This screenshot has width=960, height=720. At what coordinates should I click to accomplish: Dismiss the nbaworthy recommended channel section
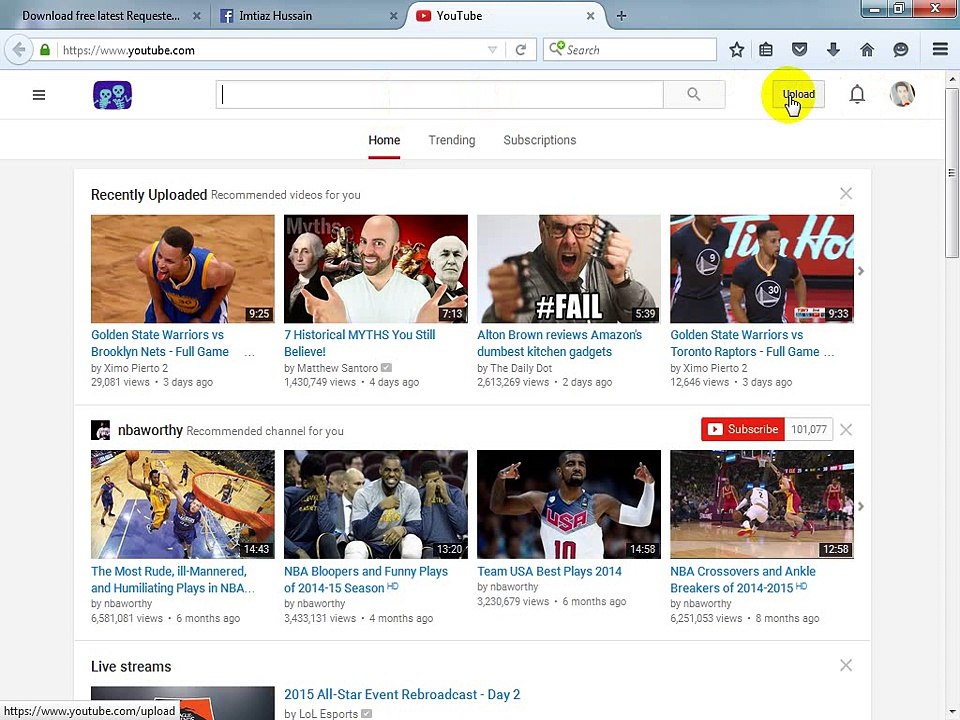[846, 430]
